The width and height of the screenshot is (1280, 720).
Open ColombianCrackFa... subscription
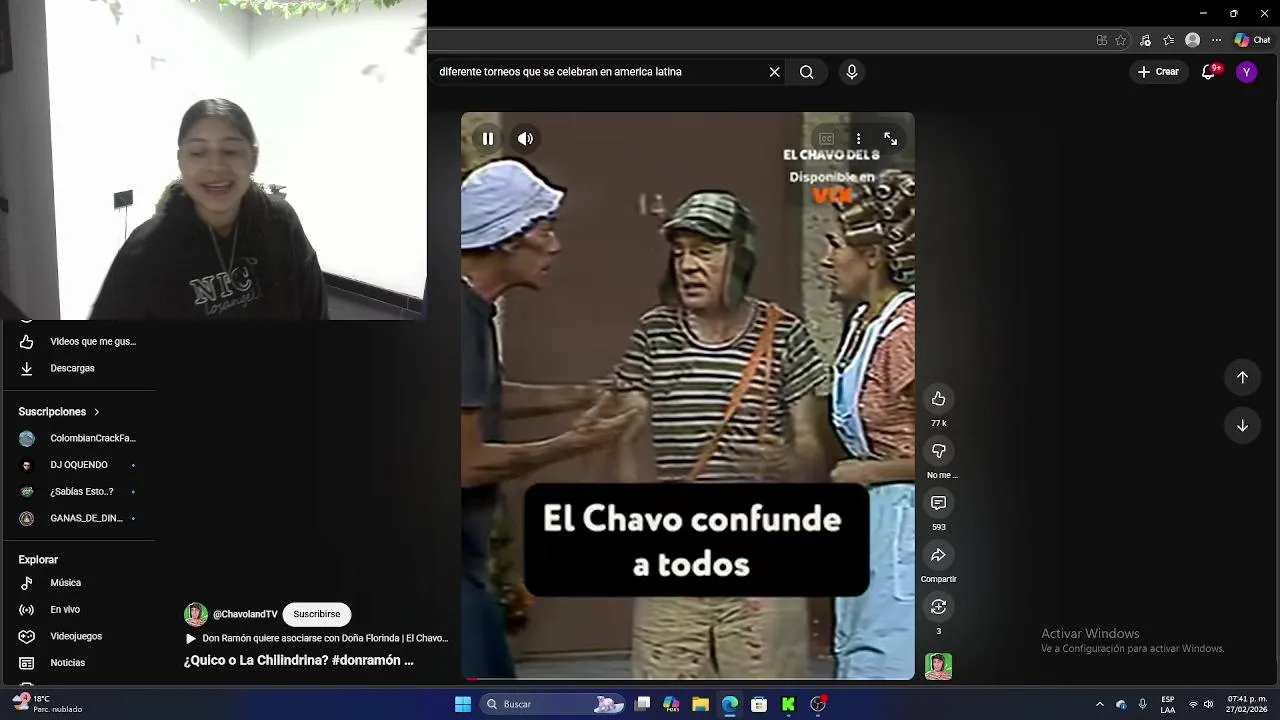(78, 438)
